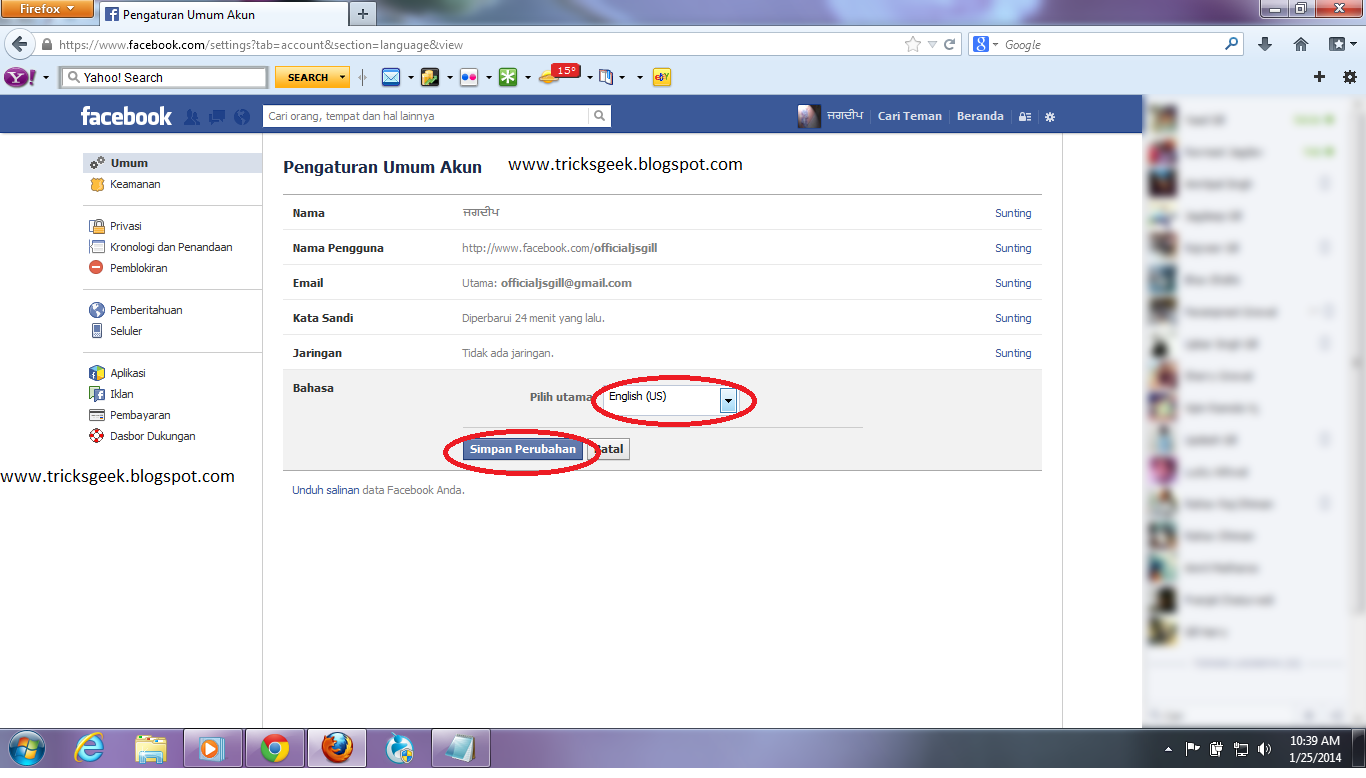Screen dimensions: 1366x778
Task: Open the Flickr icon dropdown arrow
Action: [x=489, y=77]
